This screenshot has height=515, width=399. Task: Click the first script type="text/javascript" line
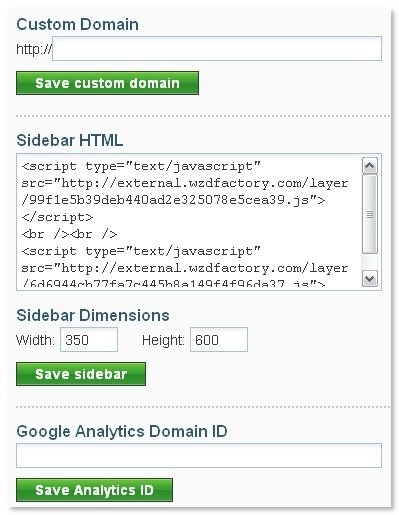coord(141,166)
